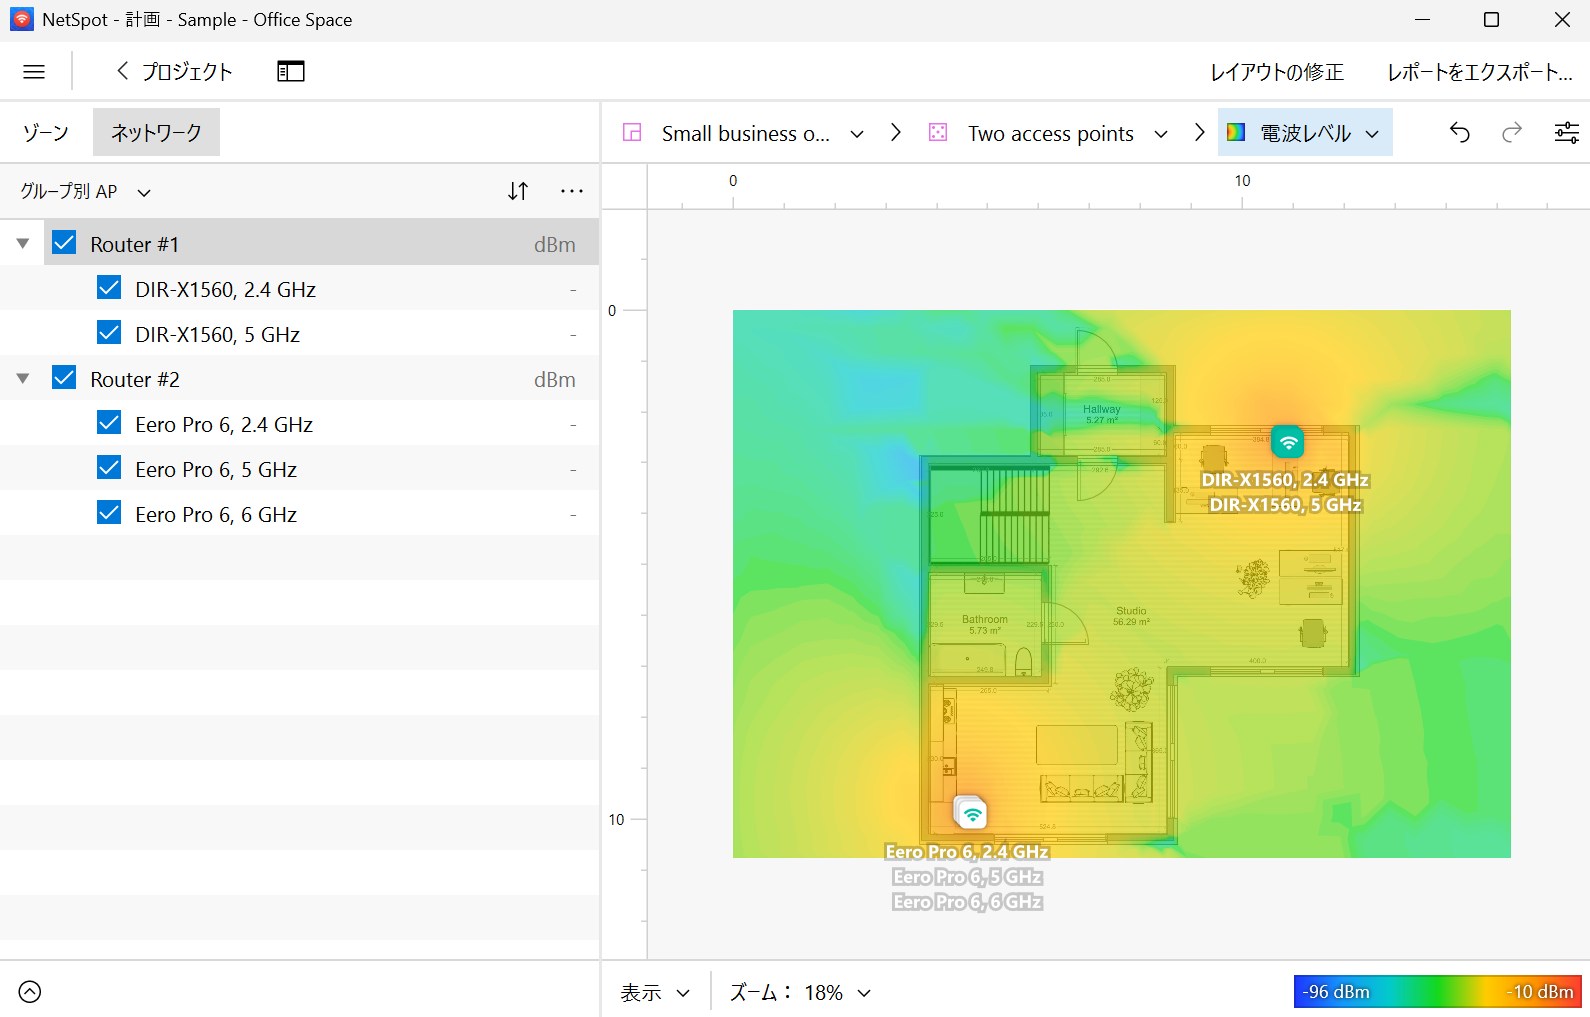The height and width of the screenshot is (1017, 1590).
Task: Click the redo arrow icon
Action: pos(1511,133)
